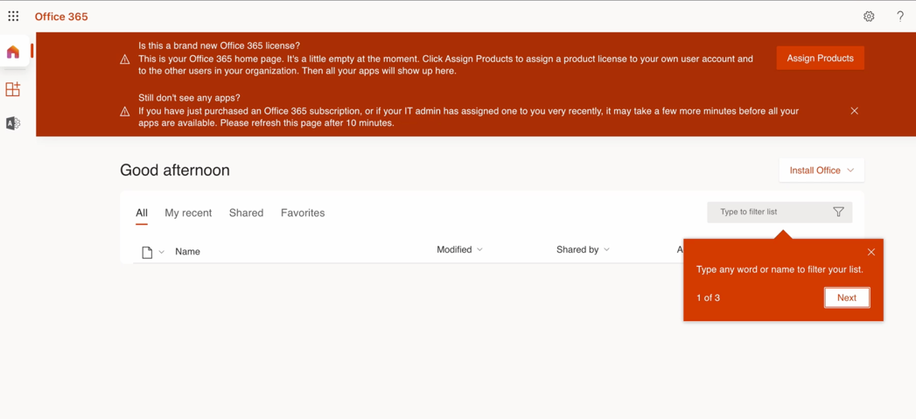Switch to the Shared tab

246,213
